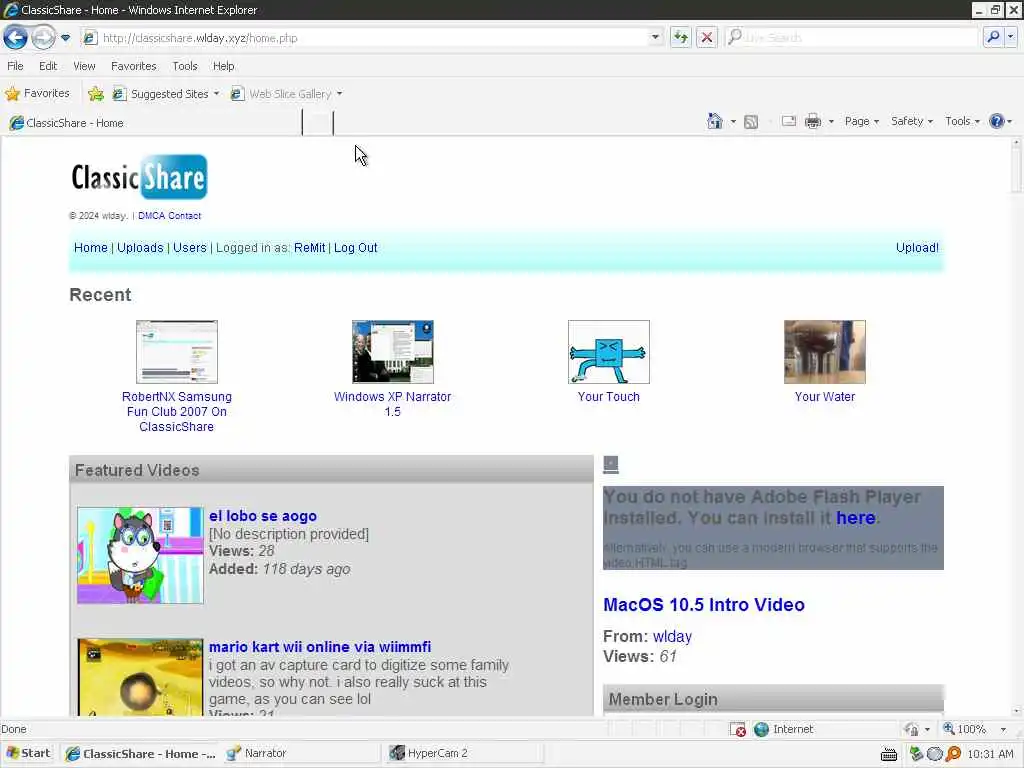Viewport: 1024px width, 768px height.
Task: Open the Help menu
Action: [x=223, y=66]
